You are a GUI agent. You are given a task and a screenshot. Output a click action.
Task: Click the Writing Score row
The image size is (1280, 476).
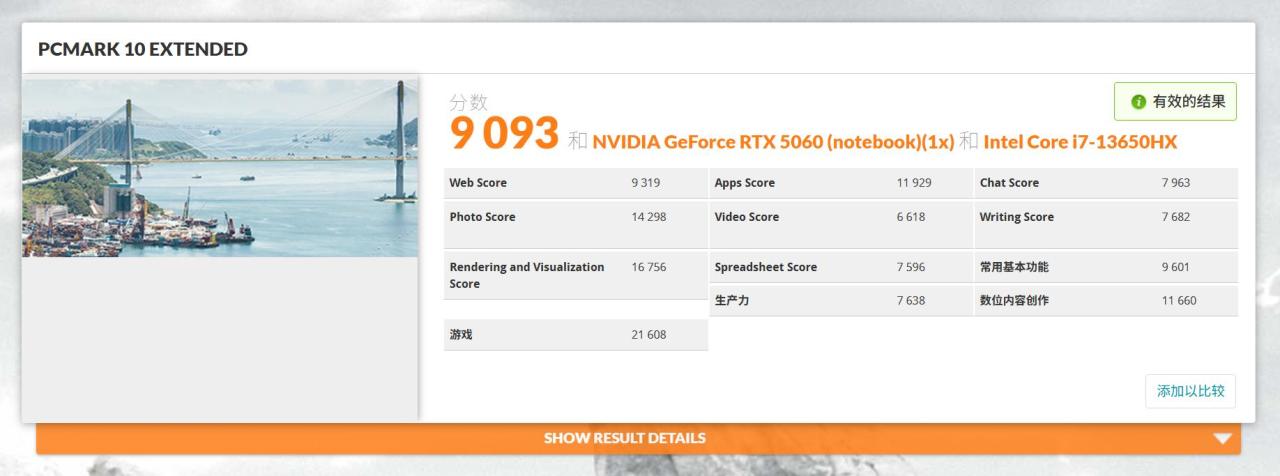[1105, 217]
